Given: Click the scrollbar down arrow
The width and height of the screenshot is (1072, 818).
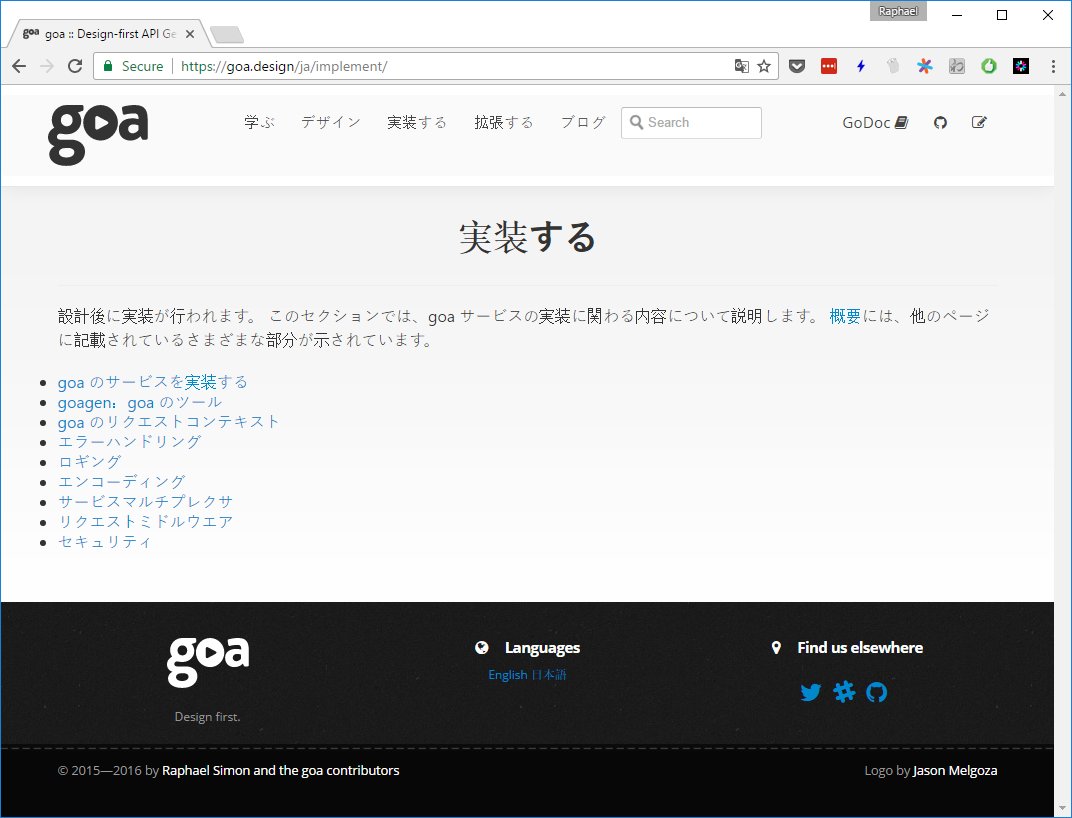Looking at the screenshot, I should click(1062, 808).
